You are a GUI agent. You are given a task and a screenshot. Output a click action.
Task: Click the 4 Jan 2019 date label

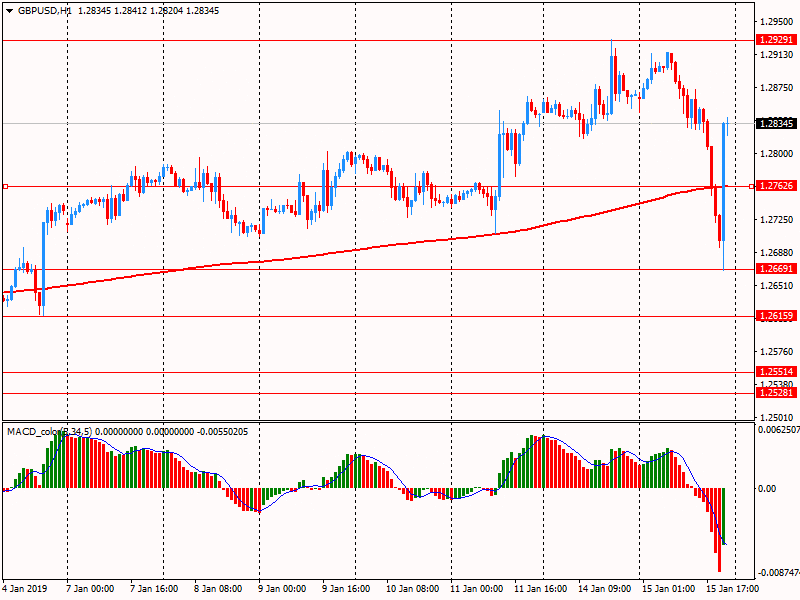[25, 589]
